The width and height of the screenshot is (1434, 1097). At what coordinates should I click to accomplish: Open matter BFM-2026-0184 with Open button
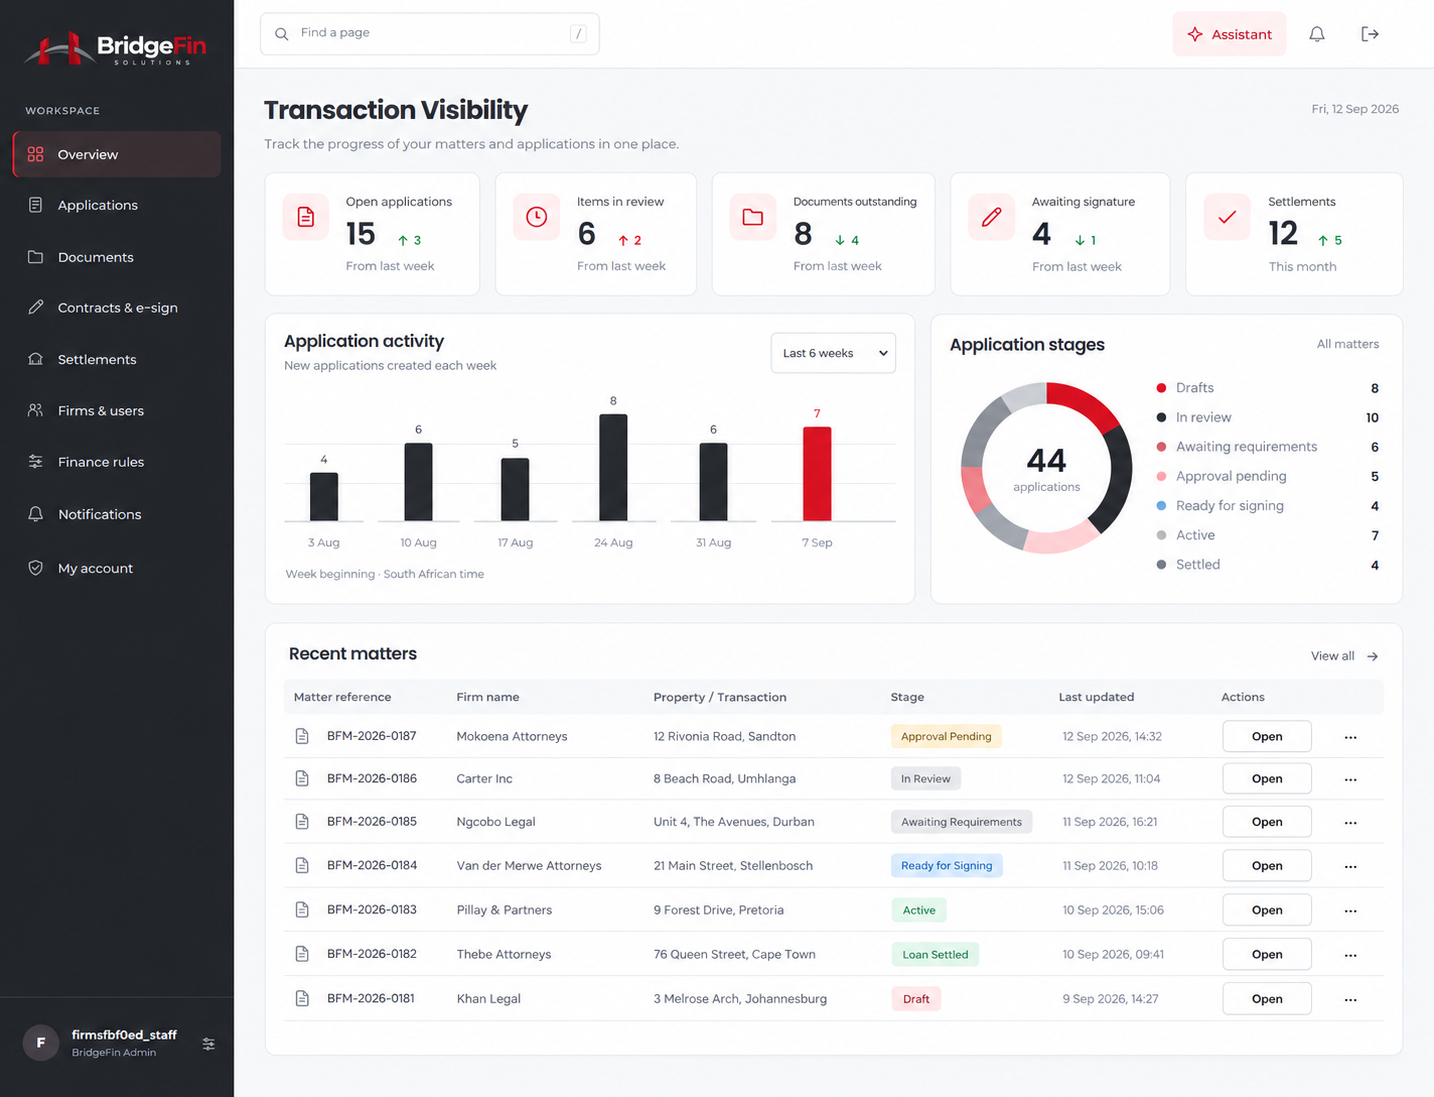pyautogui.click(x=1267, y=866)
